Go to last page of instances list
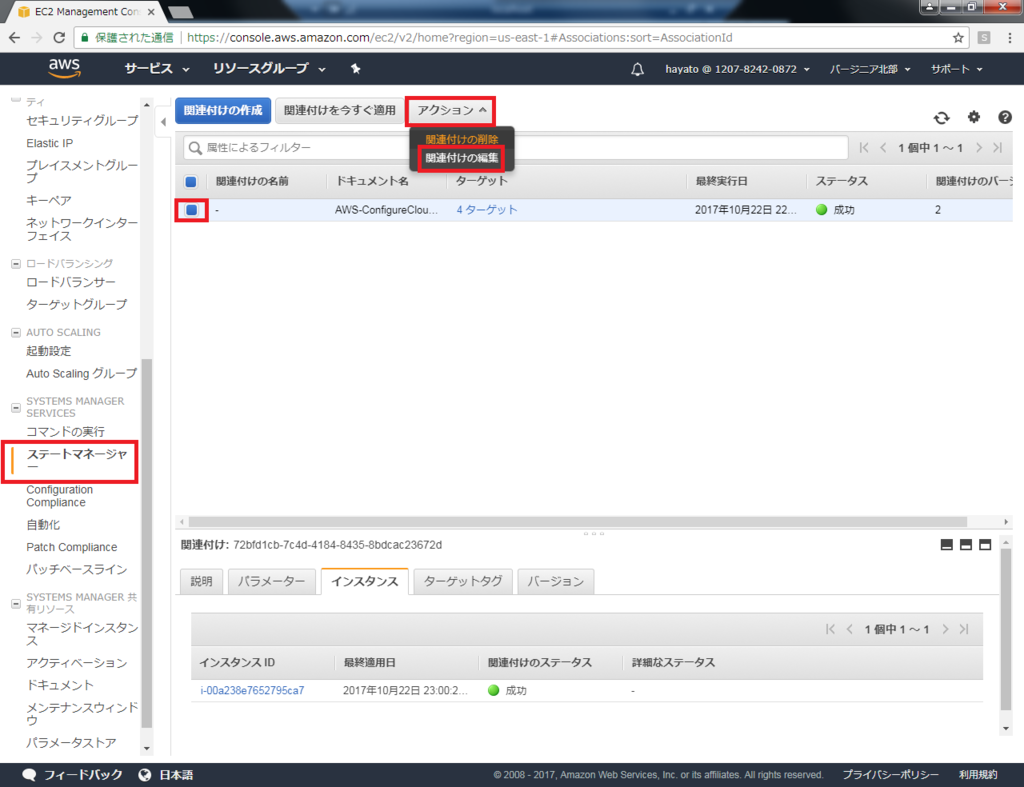This screenshot has width=1024, height=787. click(964, 629)
